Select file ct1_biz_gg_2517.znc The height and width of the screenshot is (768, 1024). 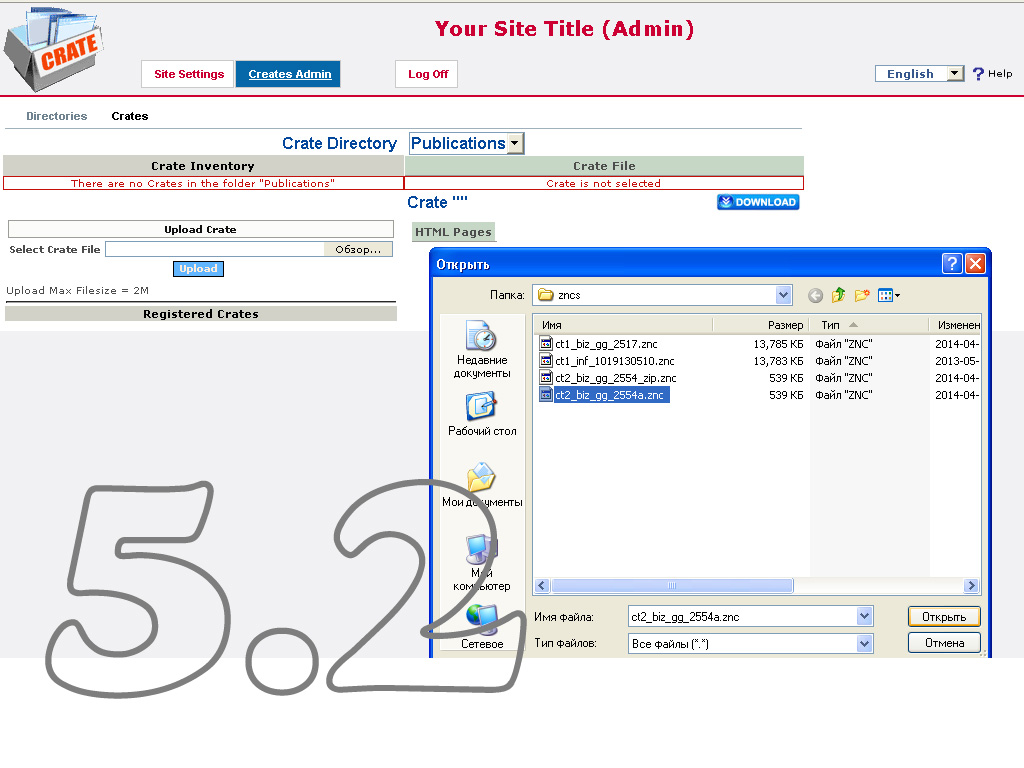(606, 344)
